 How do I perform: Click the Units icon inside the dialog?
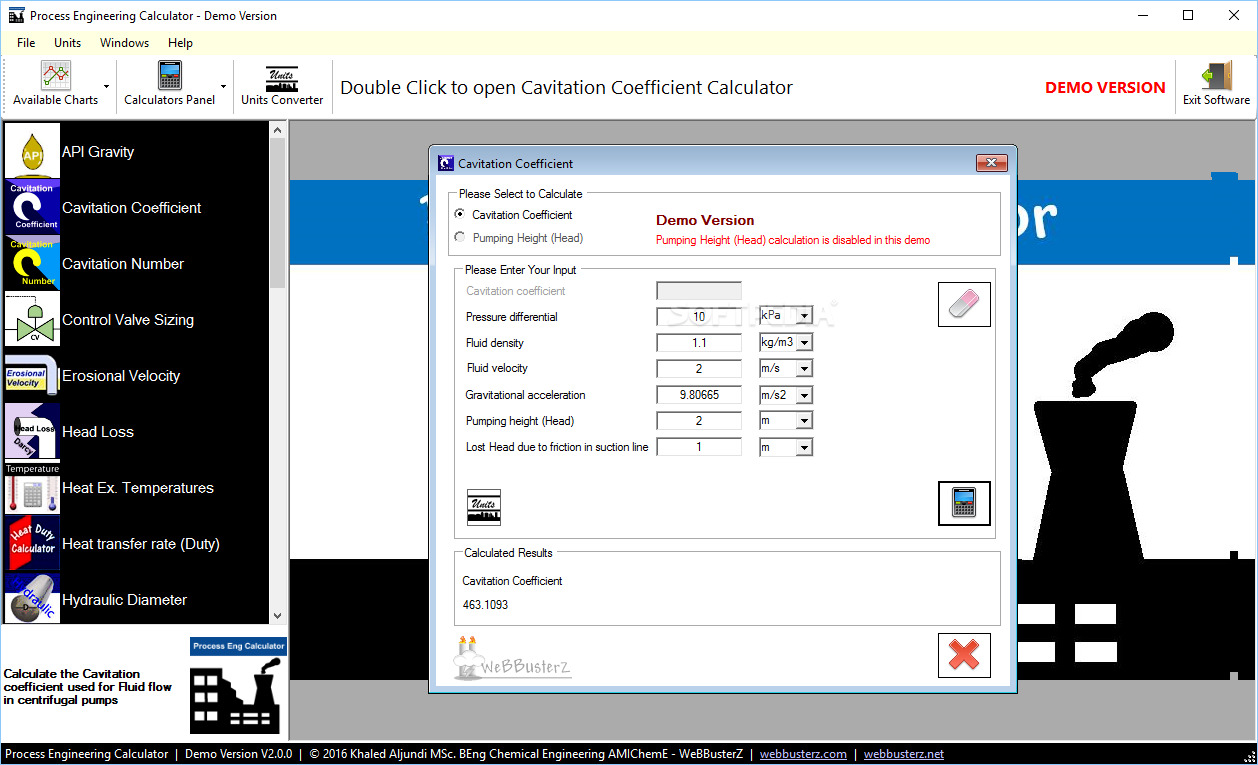[484, 506]
